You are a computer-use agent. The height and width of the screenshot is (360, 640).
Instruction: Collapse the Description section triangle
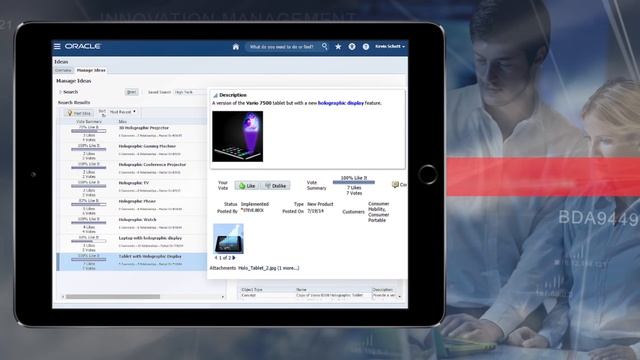(x=215, y=95)
